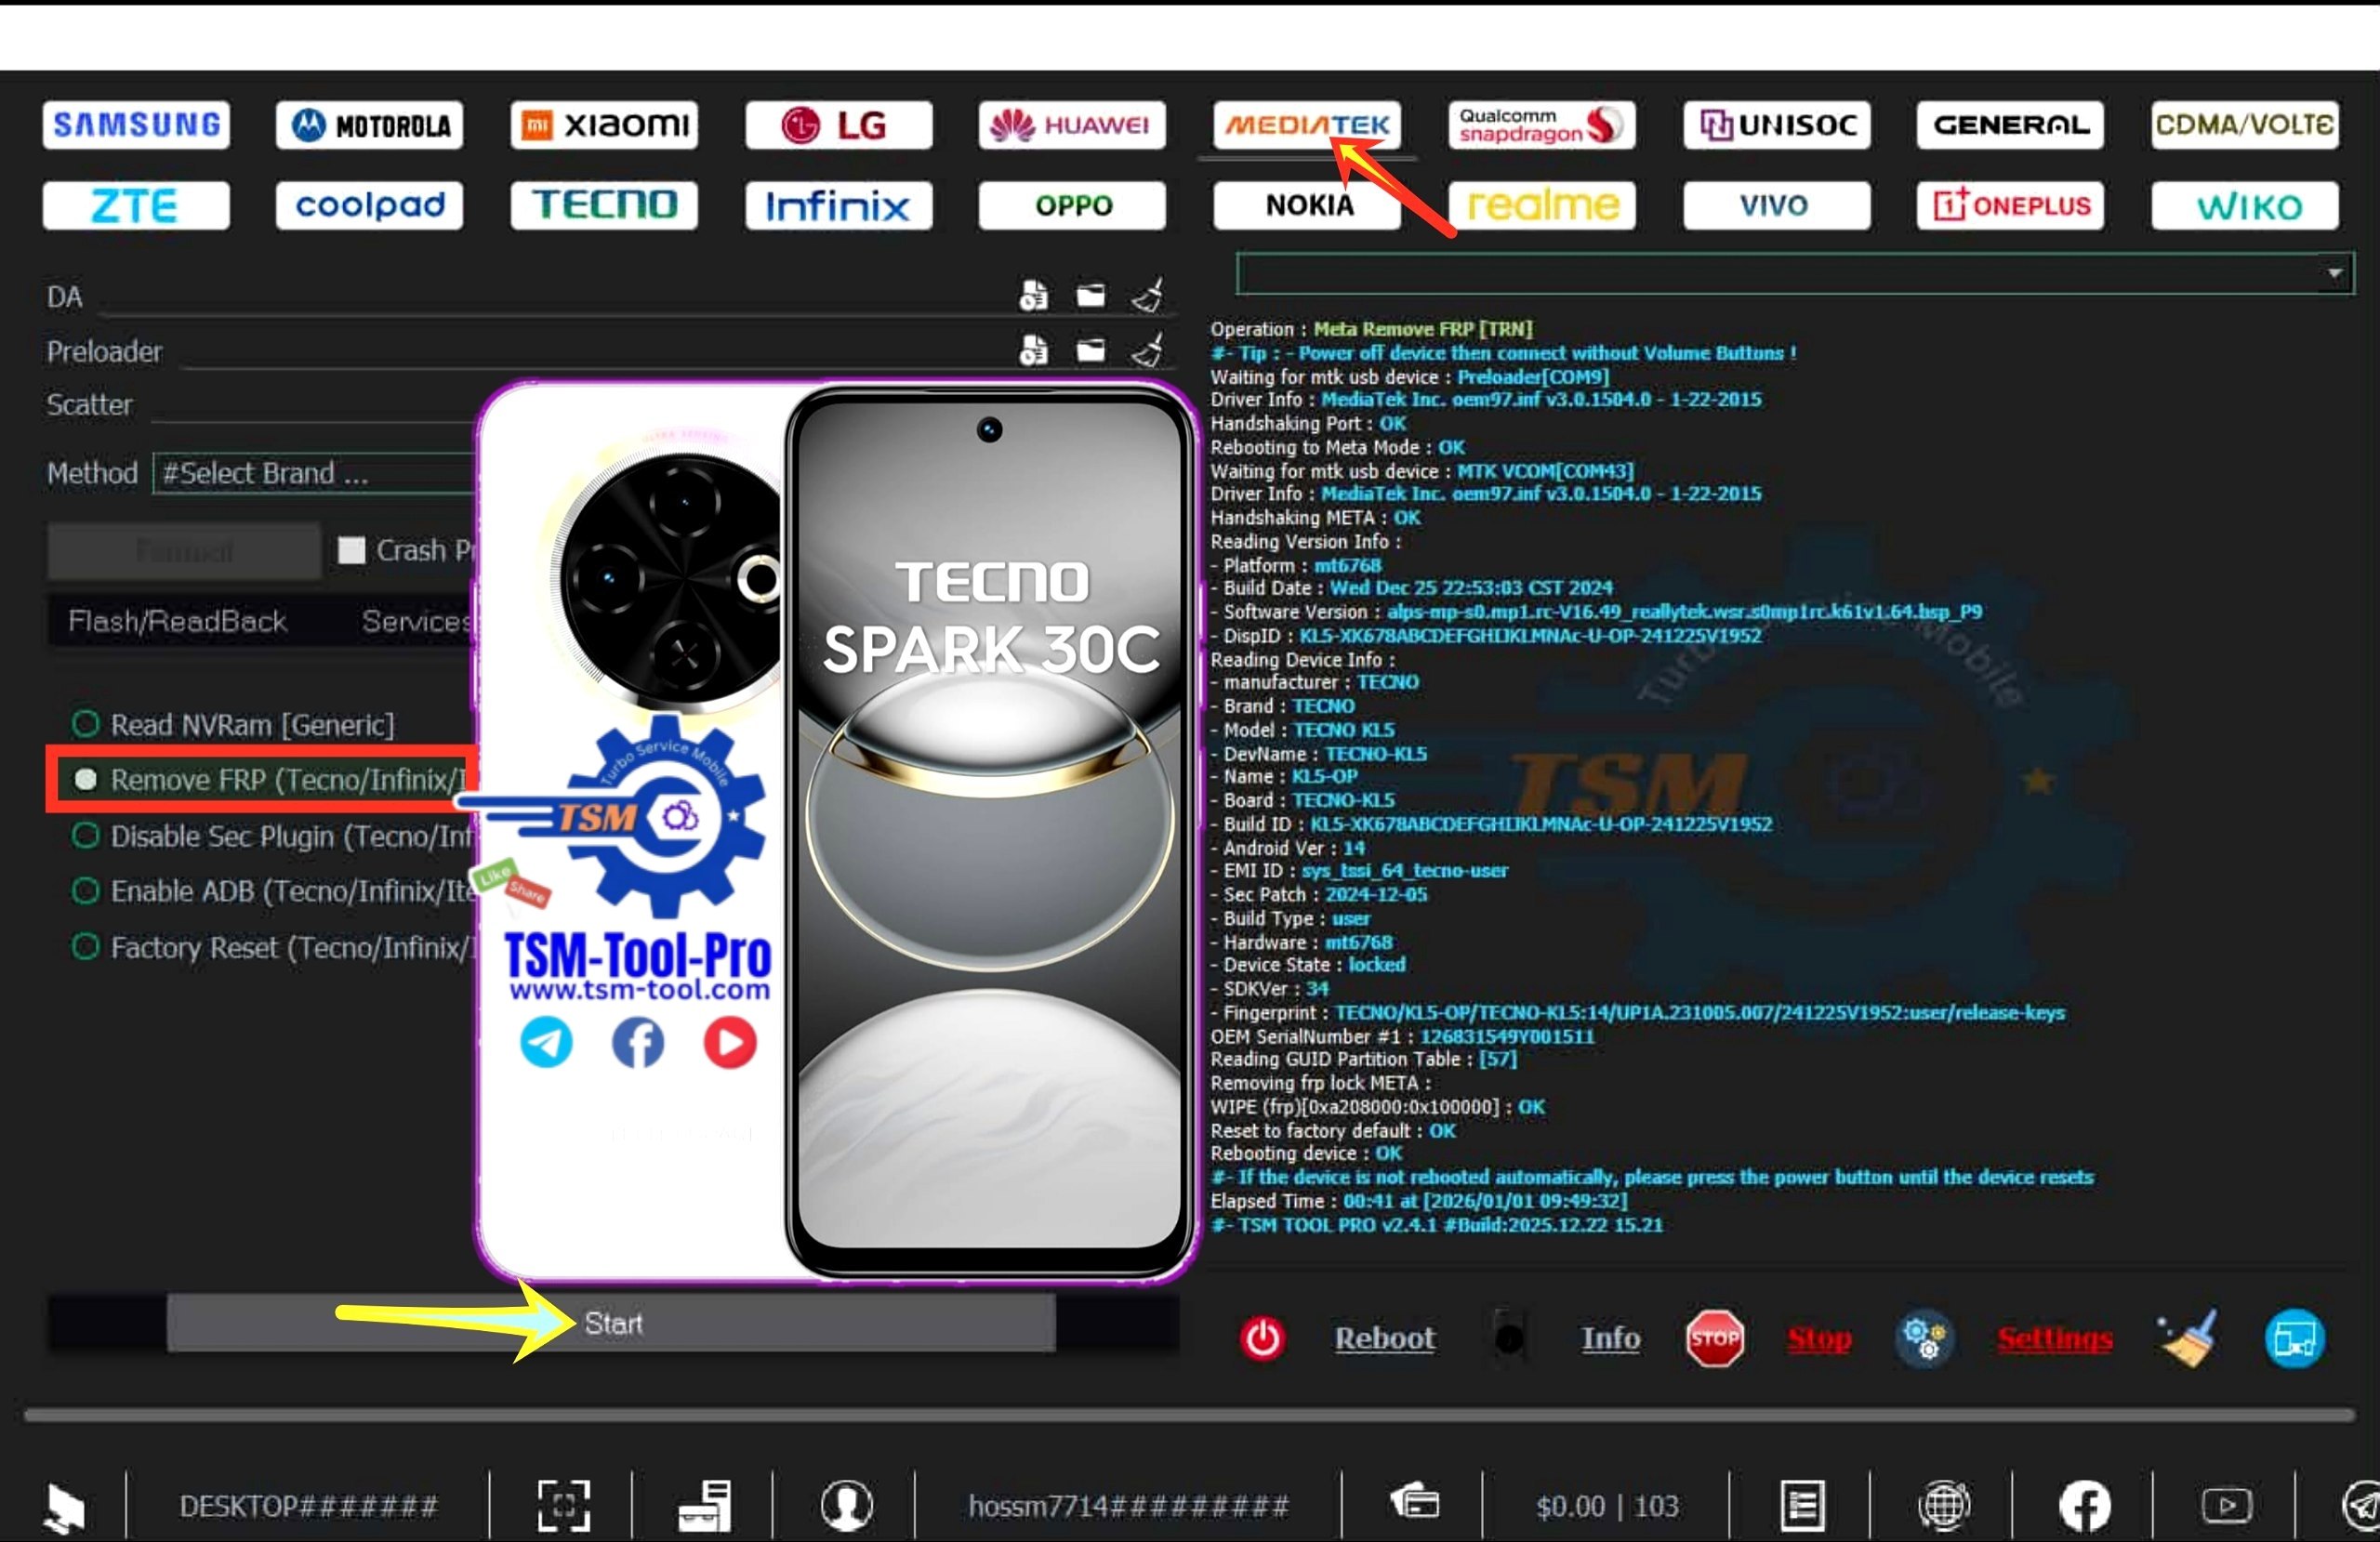Click into the Scatter path field

pyautogui.click(x=312, y=405)
